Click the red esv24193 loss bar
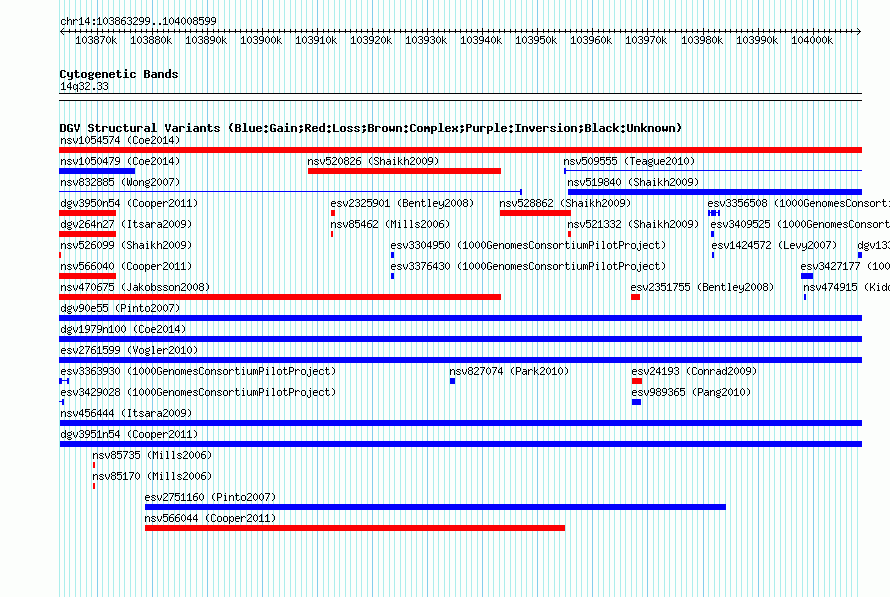This screenshot has height=597, width=890. click(x=637, y=381)
